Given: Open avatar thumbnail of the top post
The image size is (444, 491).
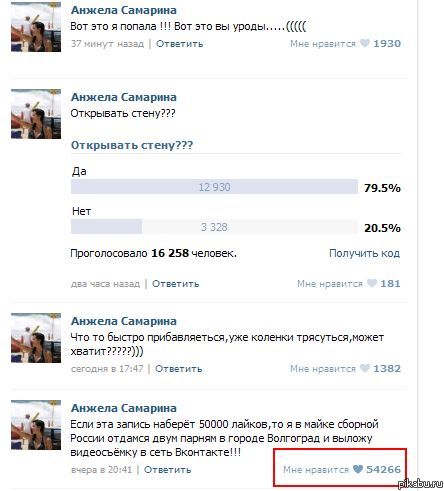Looking at the screenshot, I should click(x=36, y=27).
